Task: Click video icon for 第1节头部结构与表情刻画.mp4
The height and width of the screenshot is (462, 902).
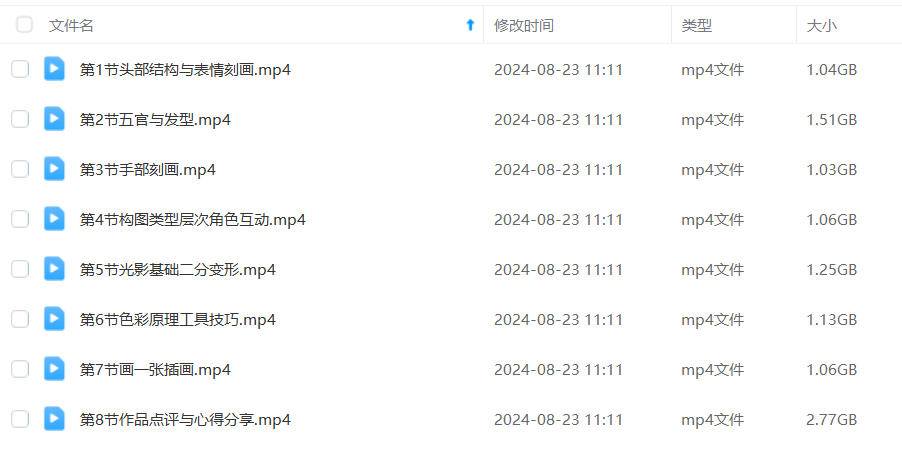Action: click(x=54, y=69)
